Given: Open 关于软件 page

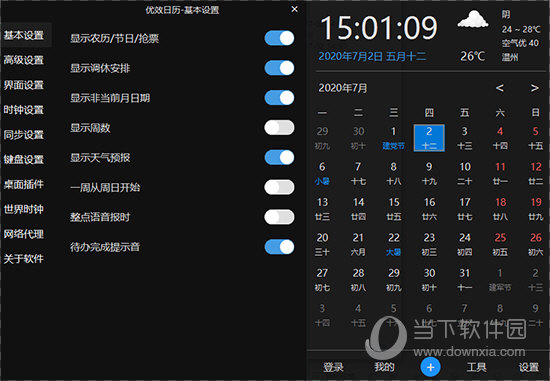Looking at the screenshot, I should [24, 259].
